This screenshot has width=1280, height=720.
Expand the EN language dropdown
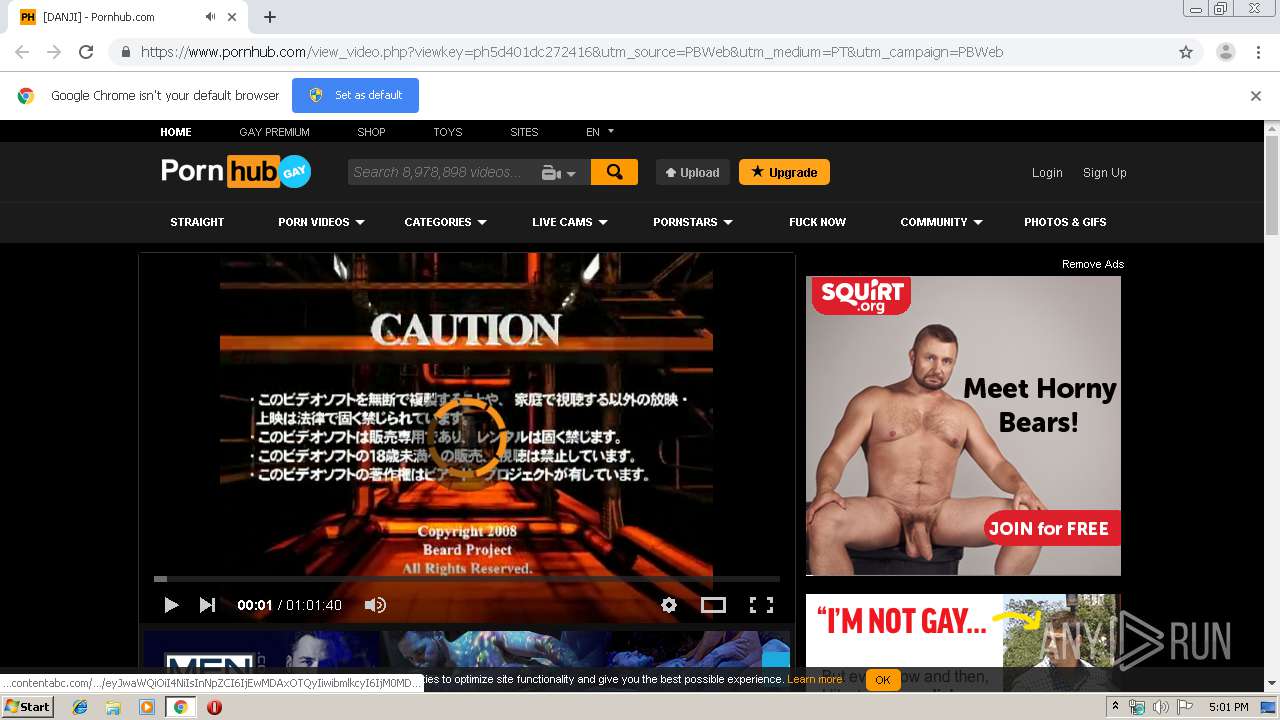[600, 132]
